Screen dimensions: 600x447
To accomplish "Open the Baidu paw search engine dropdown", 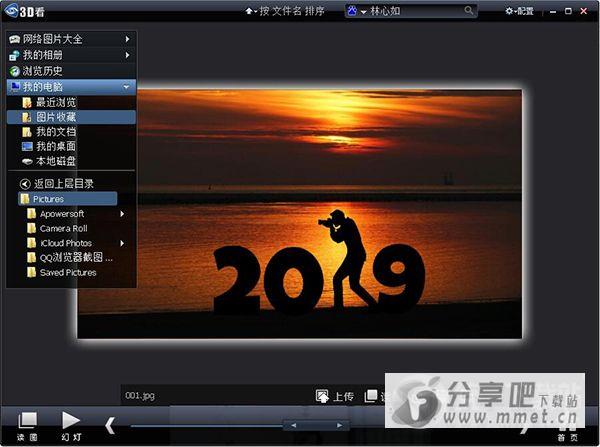I will click(x=356, y=11).
